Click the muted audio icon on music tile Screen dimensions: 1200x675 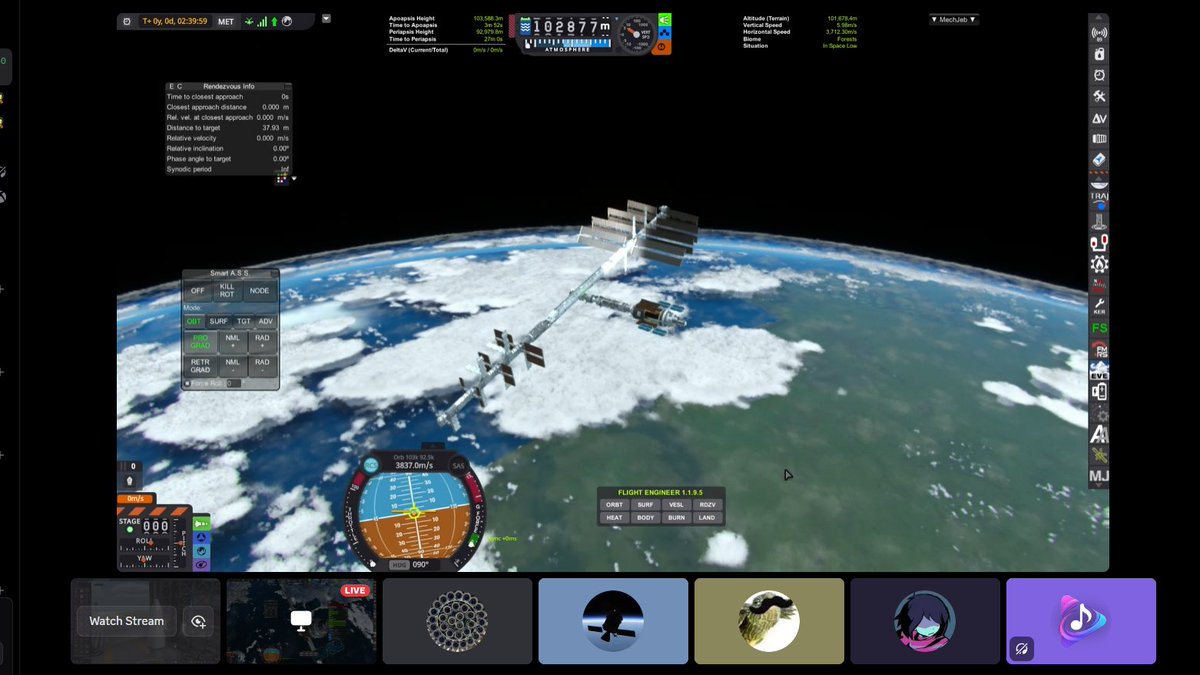pyautogui.click(x=1021, y=649)
